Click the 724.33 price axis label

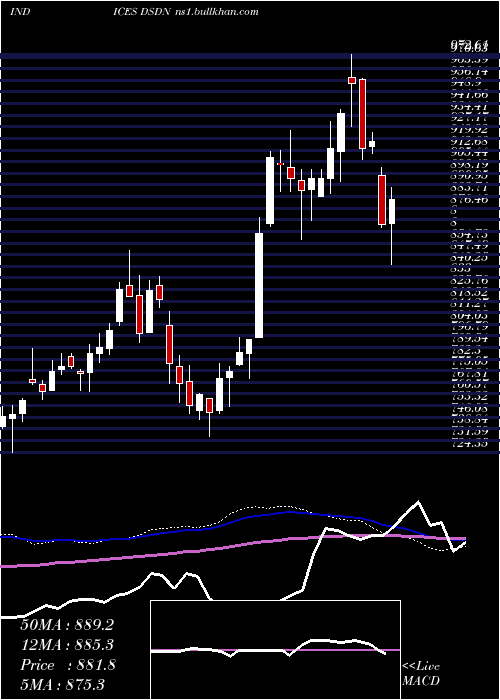coord(469,444)
